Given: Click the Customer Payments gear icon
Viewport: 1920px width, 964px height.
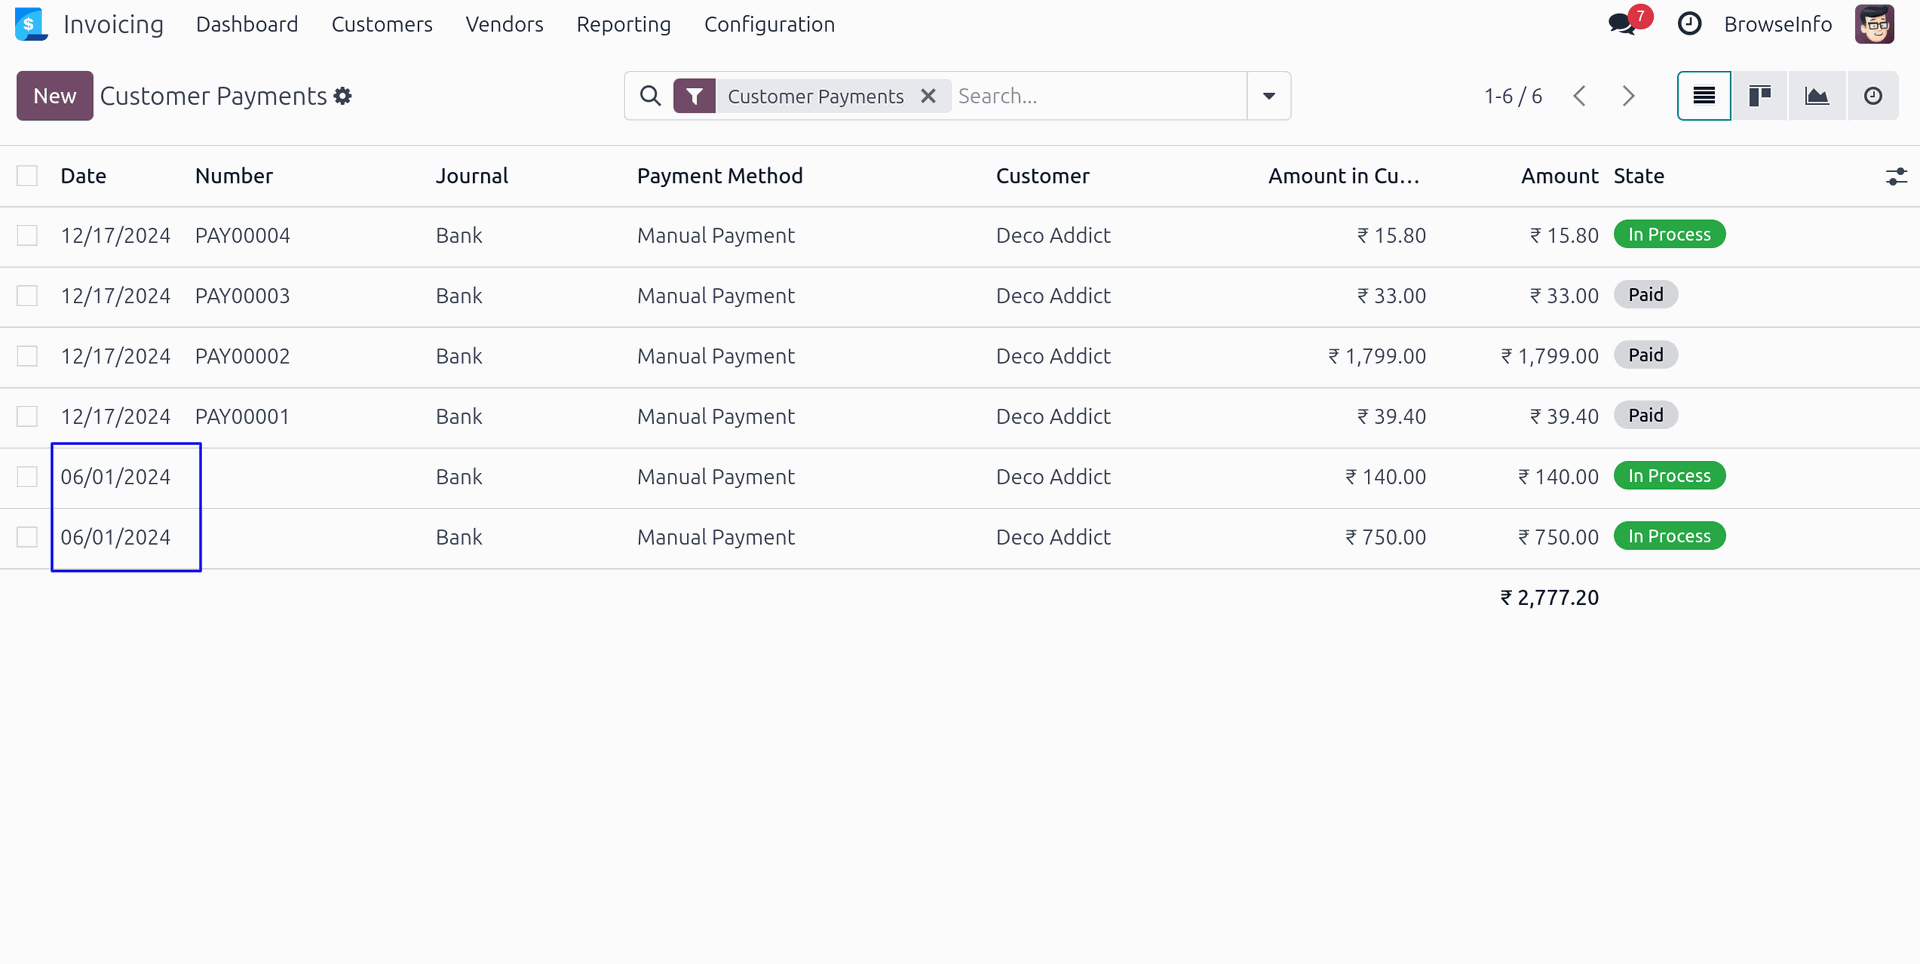Looking at the screenshot, I should click(x=343, y=96).
